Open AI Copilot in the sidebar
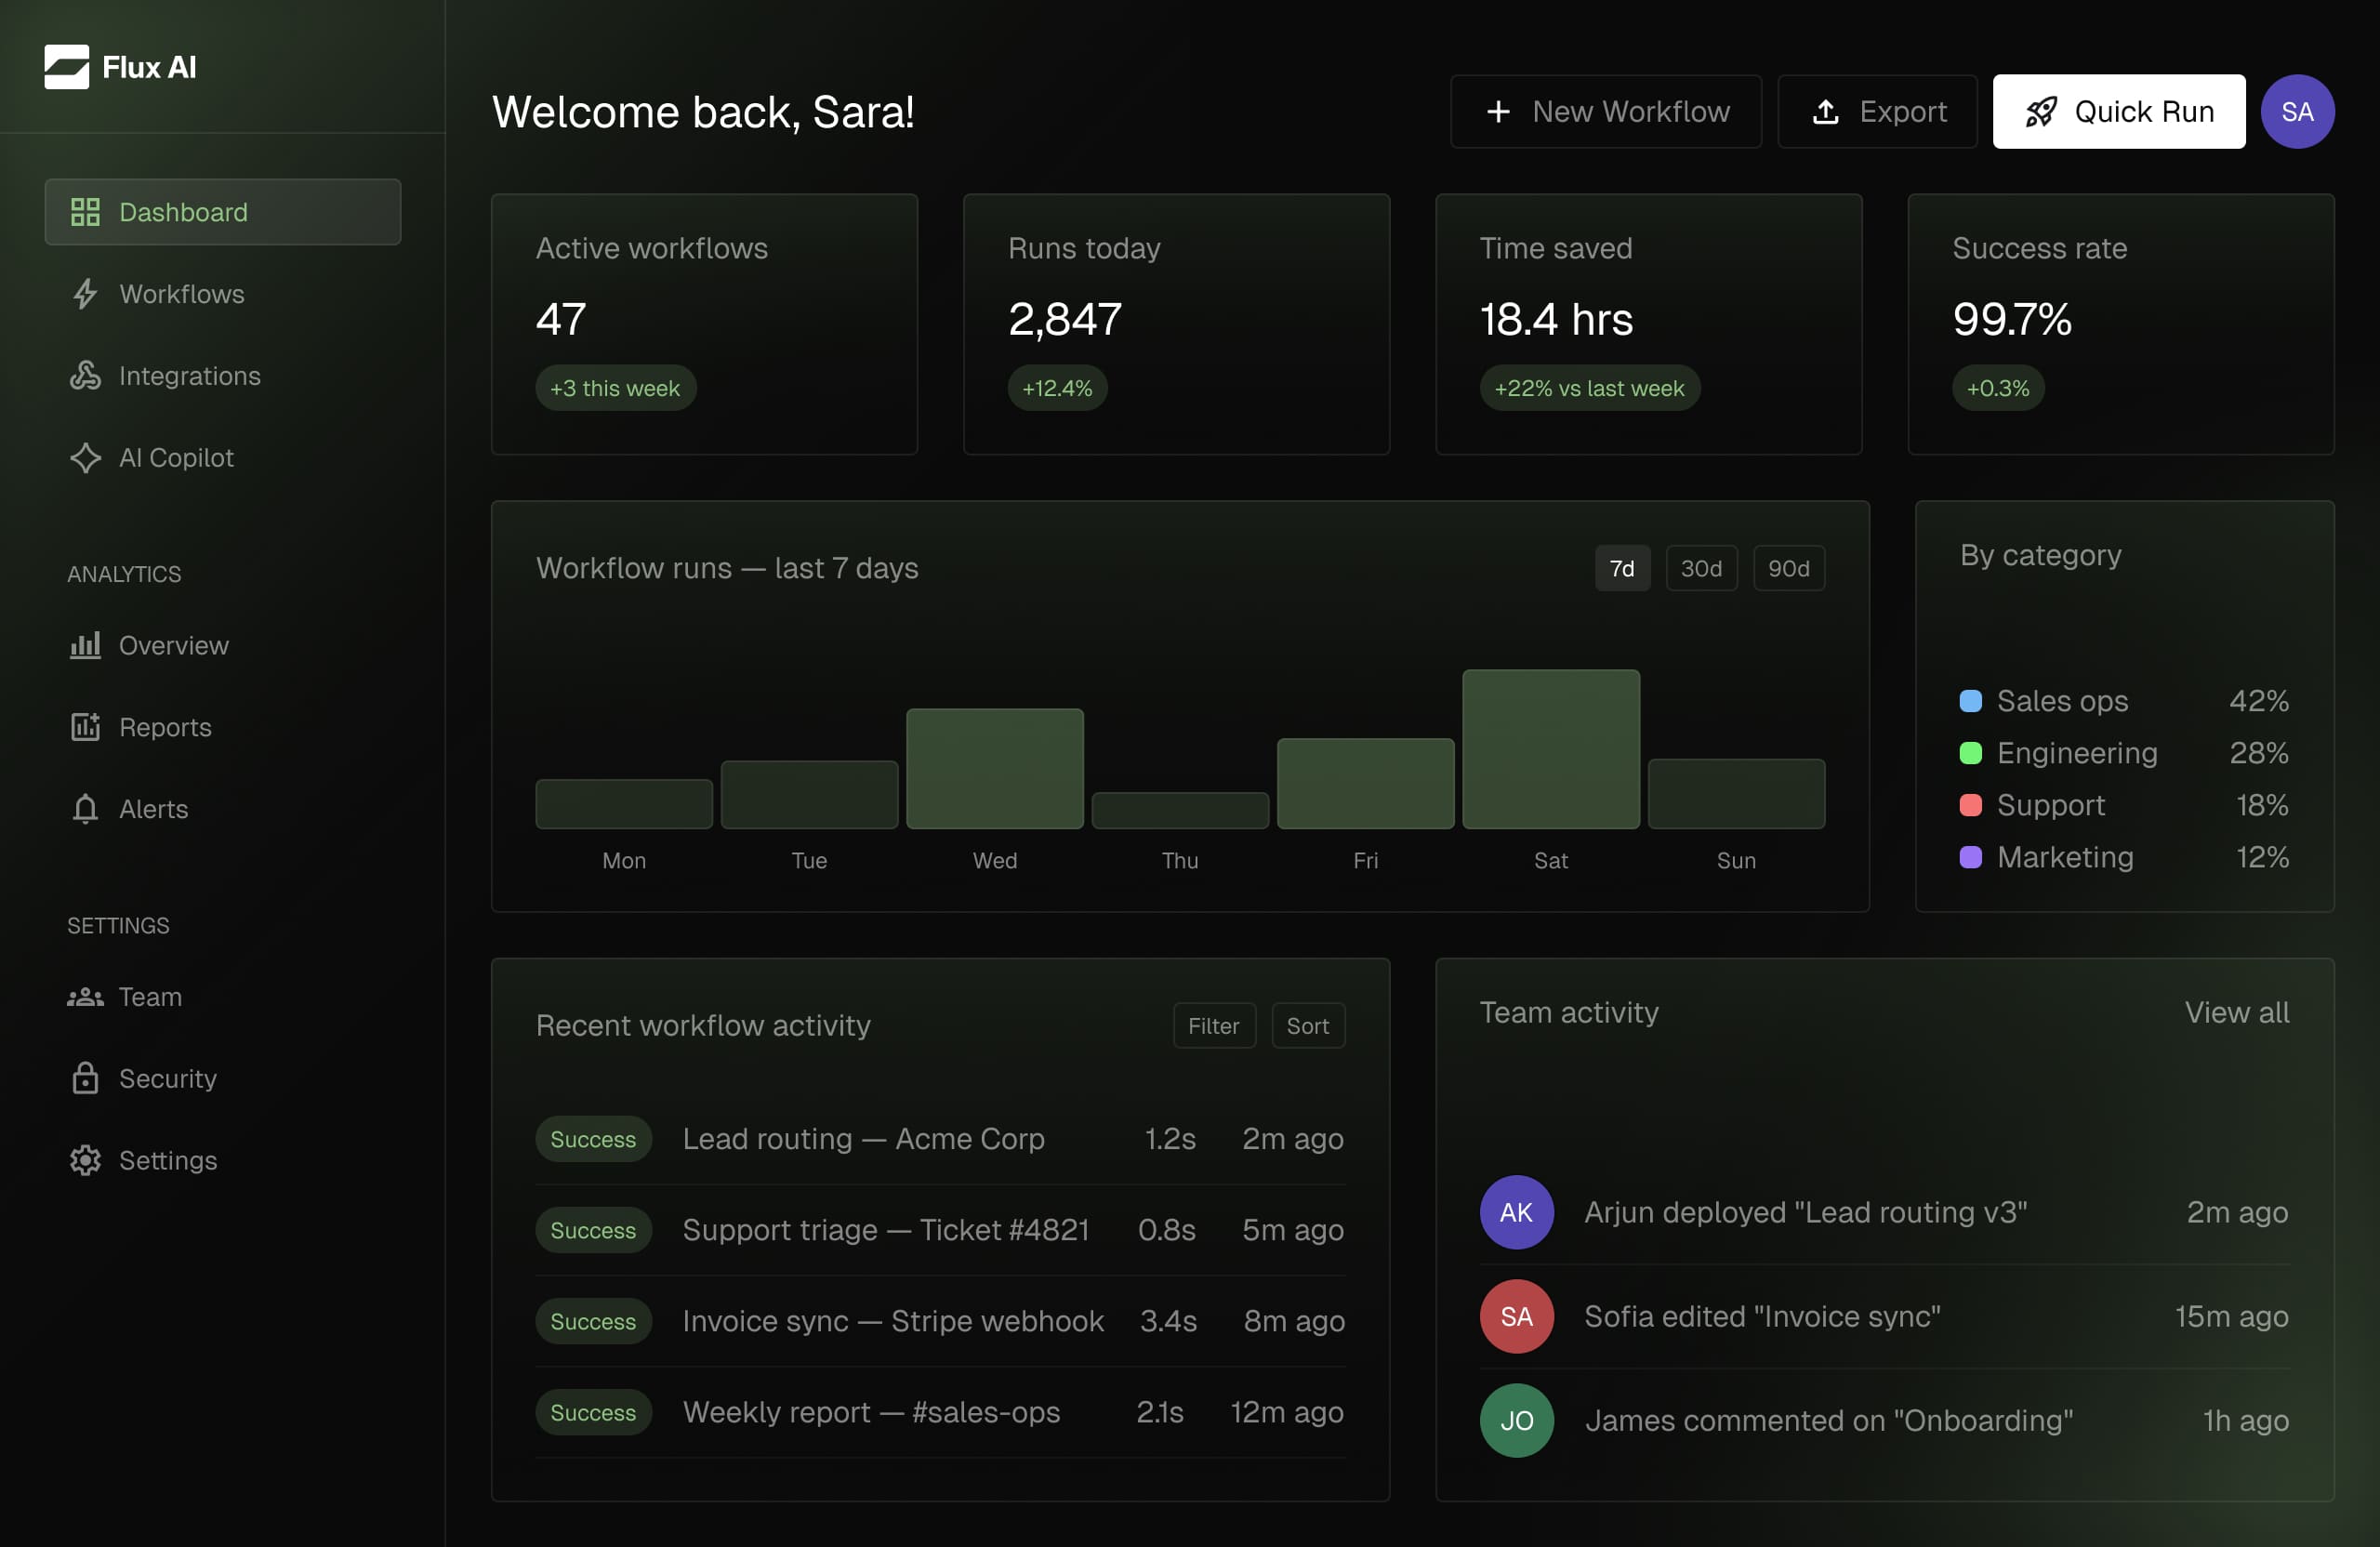The width and height of the screenshot is (2380, 1547). pos(223,458)
